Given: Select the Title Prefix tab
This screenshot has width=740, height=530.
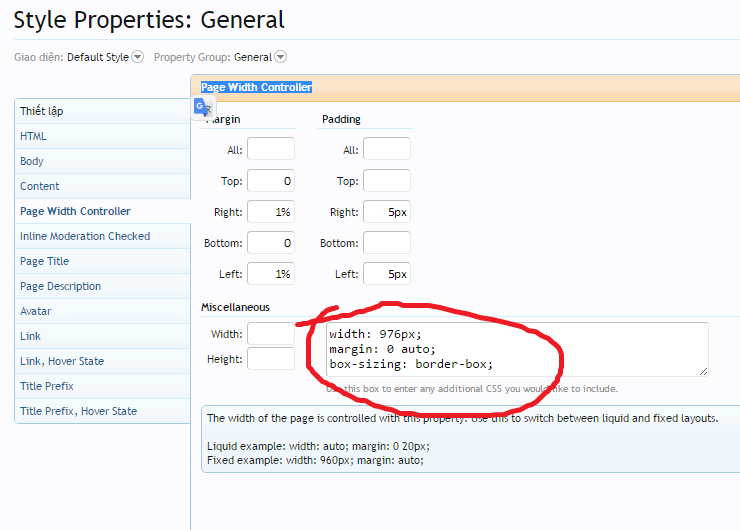Looking at the screenshot, I should point(47,386).
